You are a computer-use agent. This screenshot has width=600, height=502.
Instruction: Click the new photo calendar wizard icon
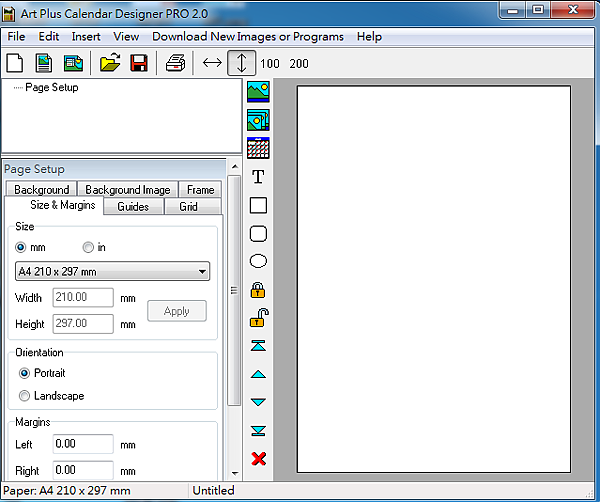pyautogui.click(x=73, y=63)
